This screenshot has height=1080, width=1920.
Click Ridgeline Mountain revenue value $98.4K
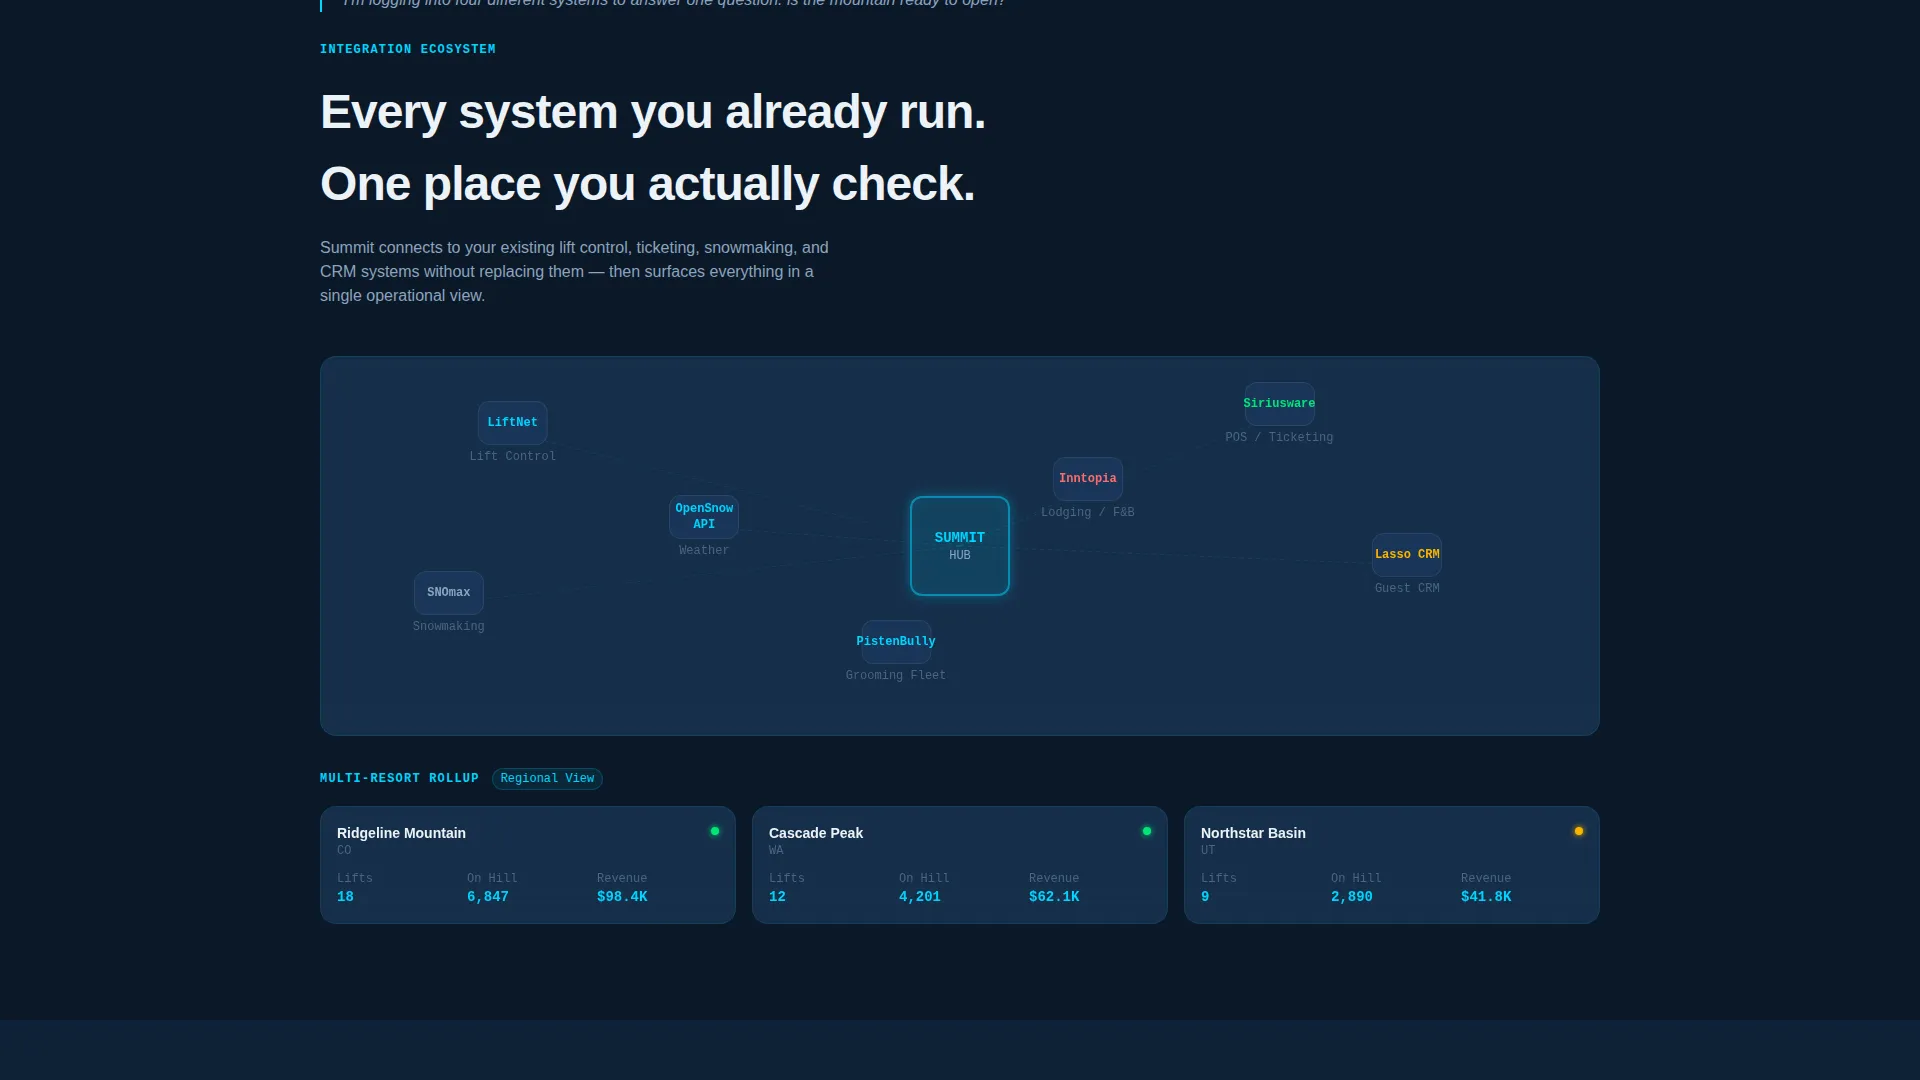(x=622, y=897)
